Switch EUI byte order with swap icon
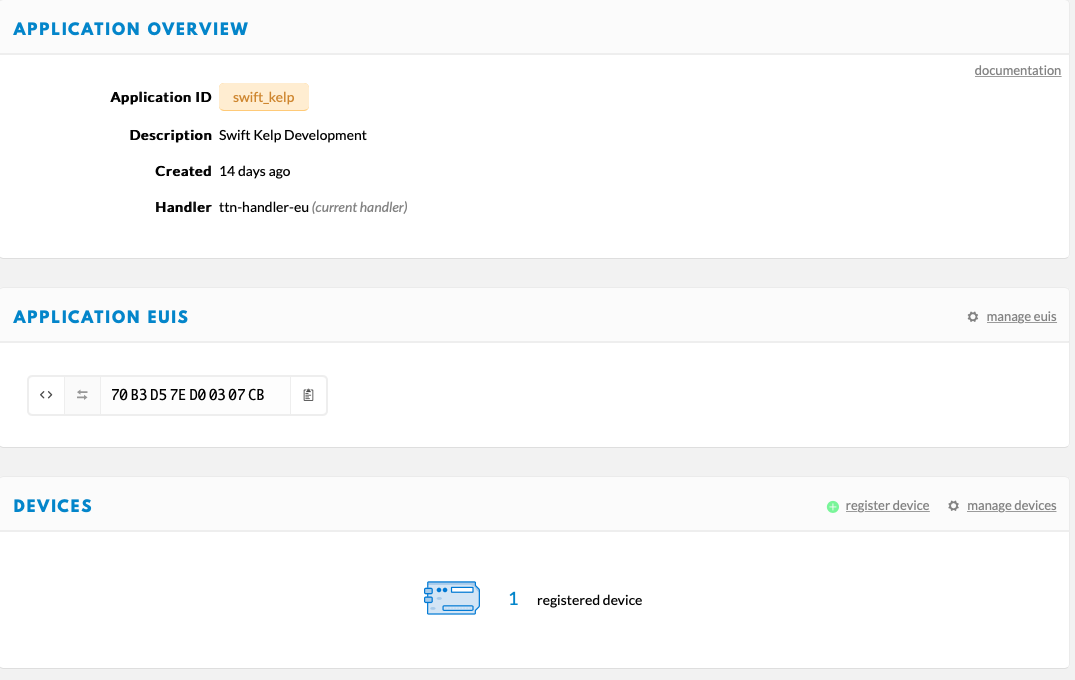This screenshot has height=680, width=1075. pos(82,395)
